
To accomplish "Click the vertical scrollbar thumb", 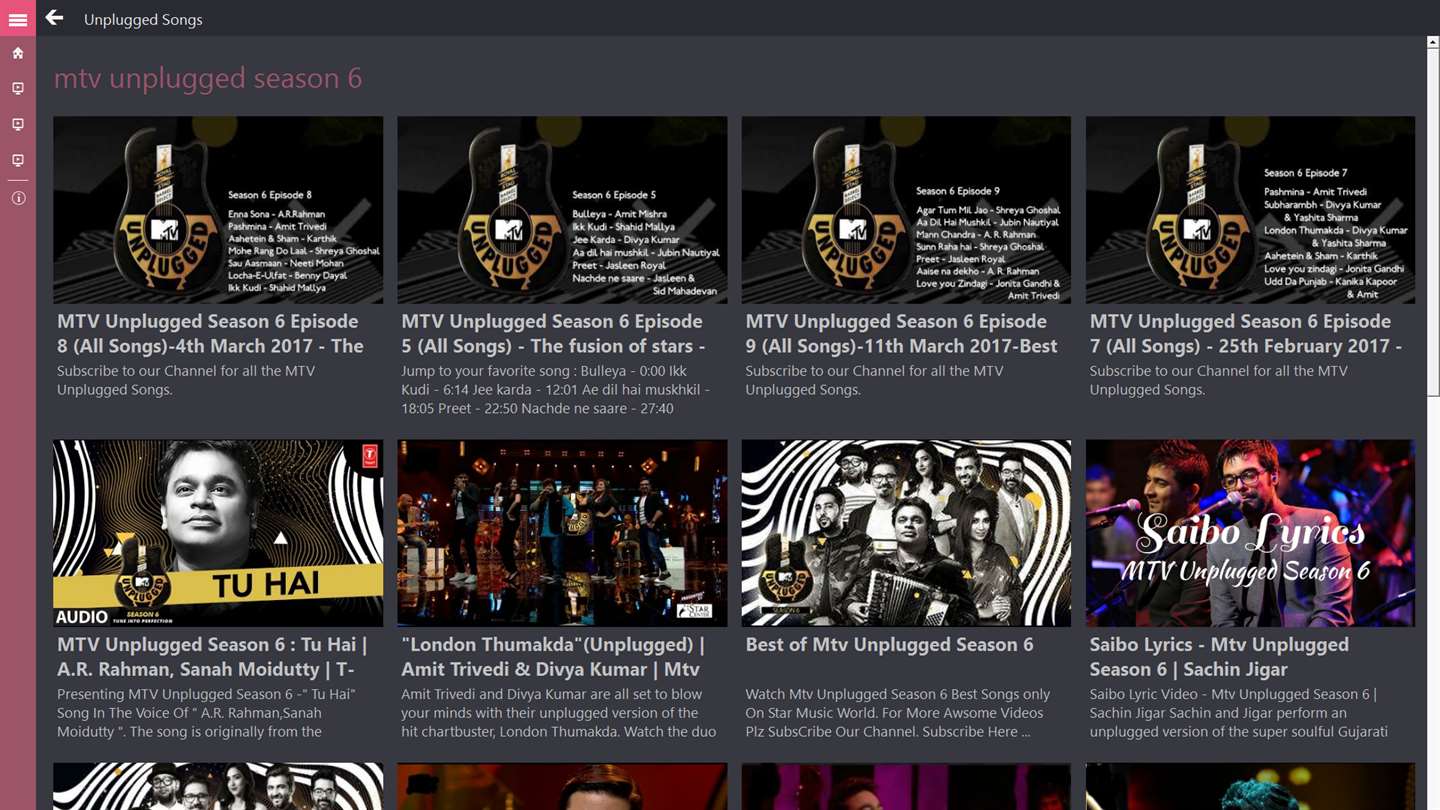I will [1433, 222].
